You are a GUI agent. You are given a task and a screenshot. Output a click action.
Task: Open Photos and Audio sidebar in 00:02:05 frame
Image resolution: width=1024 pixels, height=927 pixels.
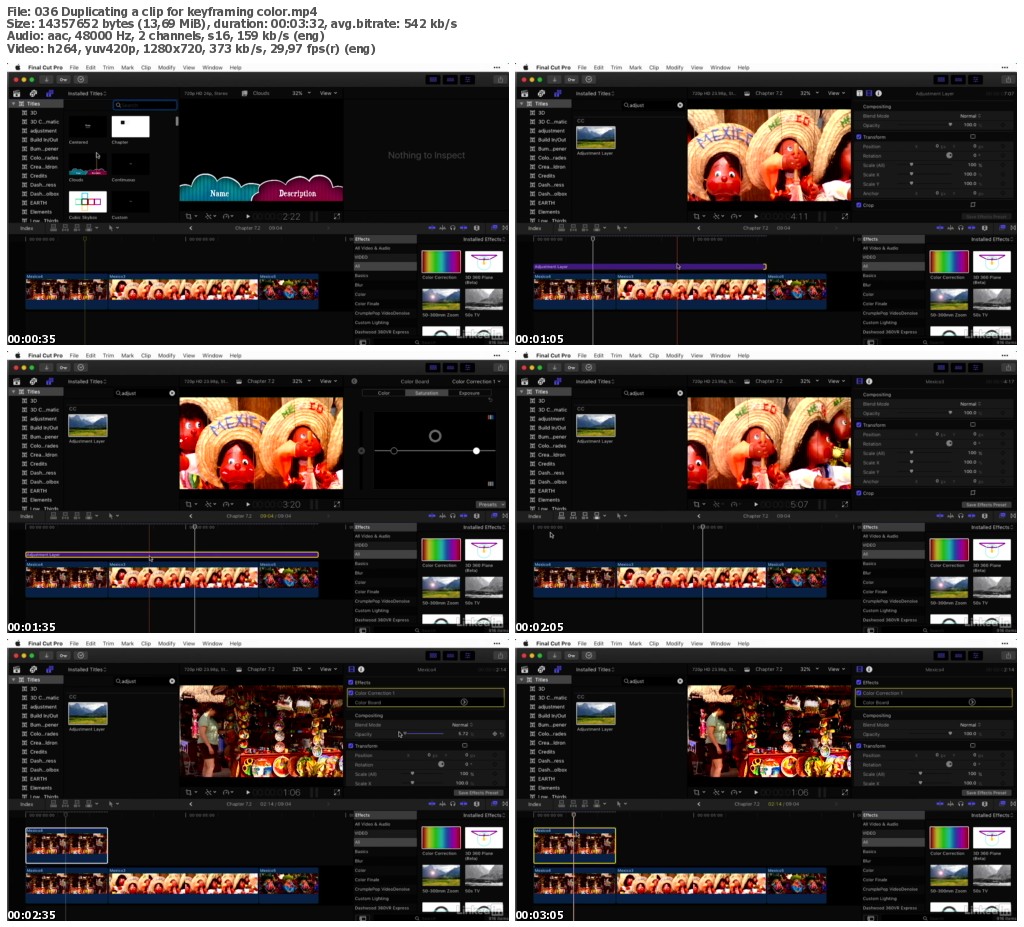click(541, 382)
